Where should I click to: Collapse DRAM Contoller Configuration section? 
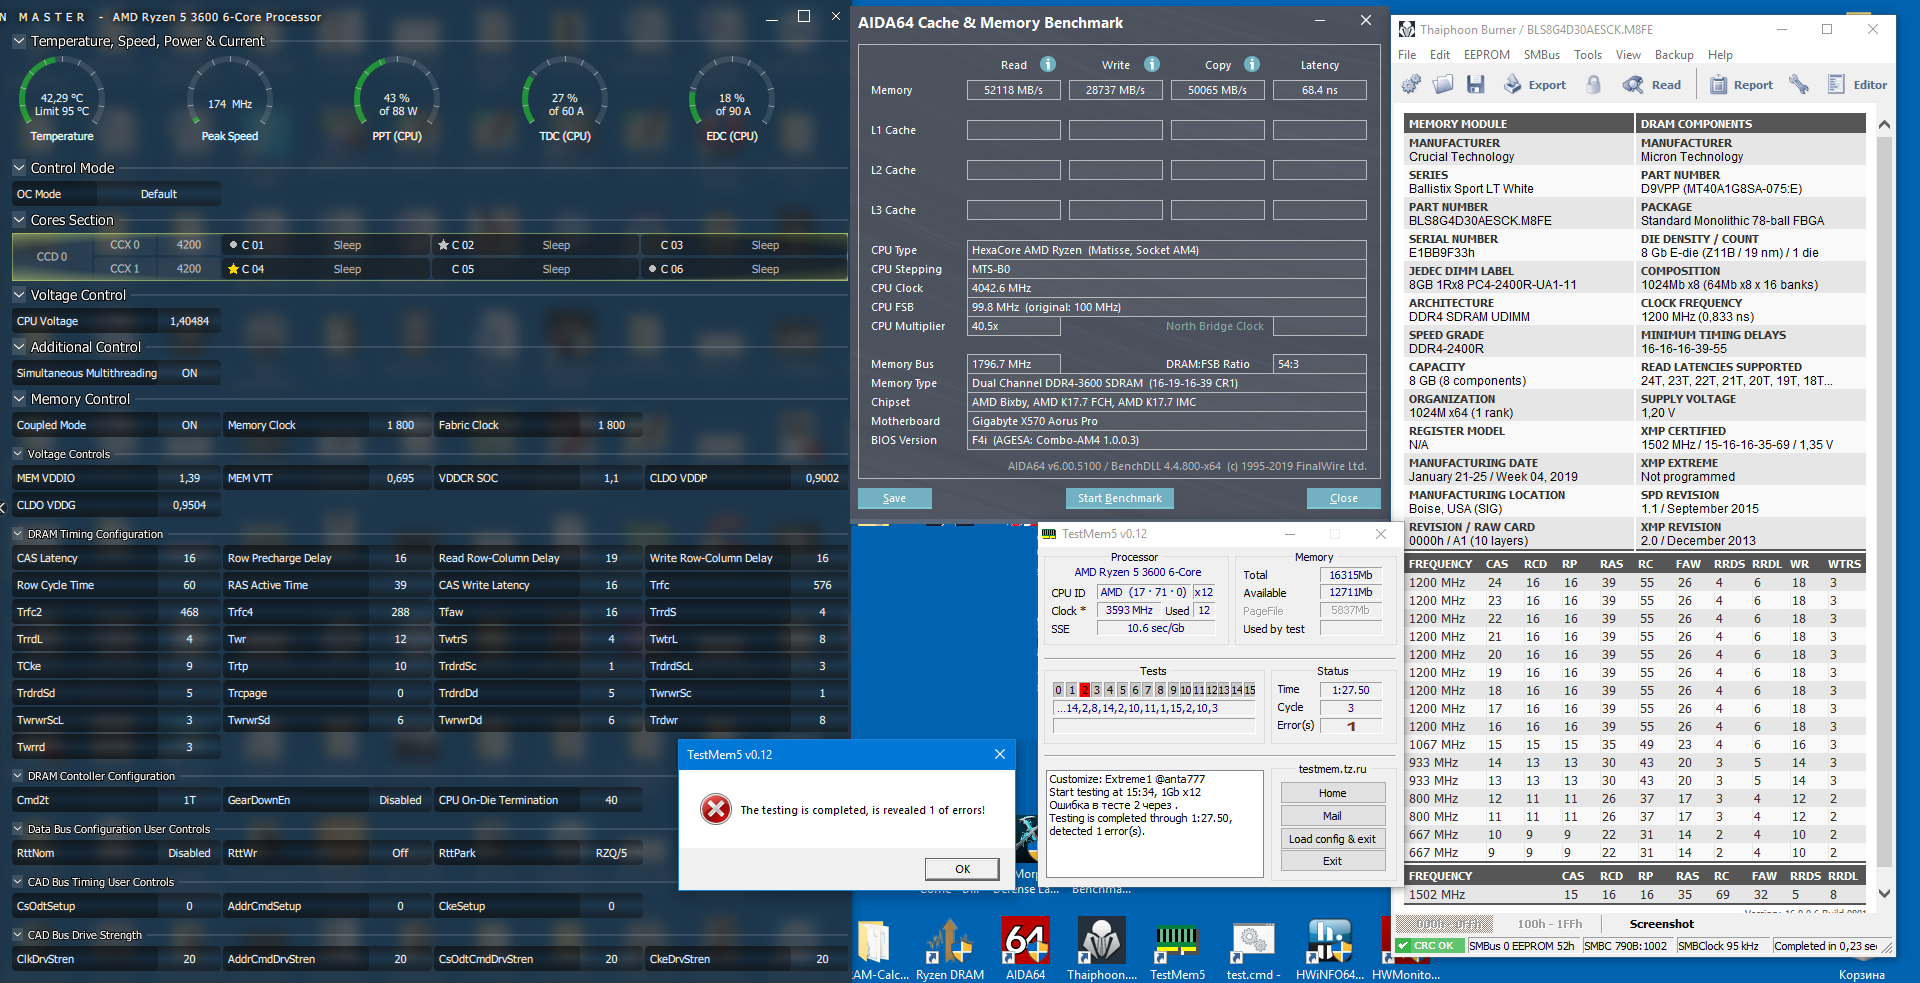[18, 776]
